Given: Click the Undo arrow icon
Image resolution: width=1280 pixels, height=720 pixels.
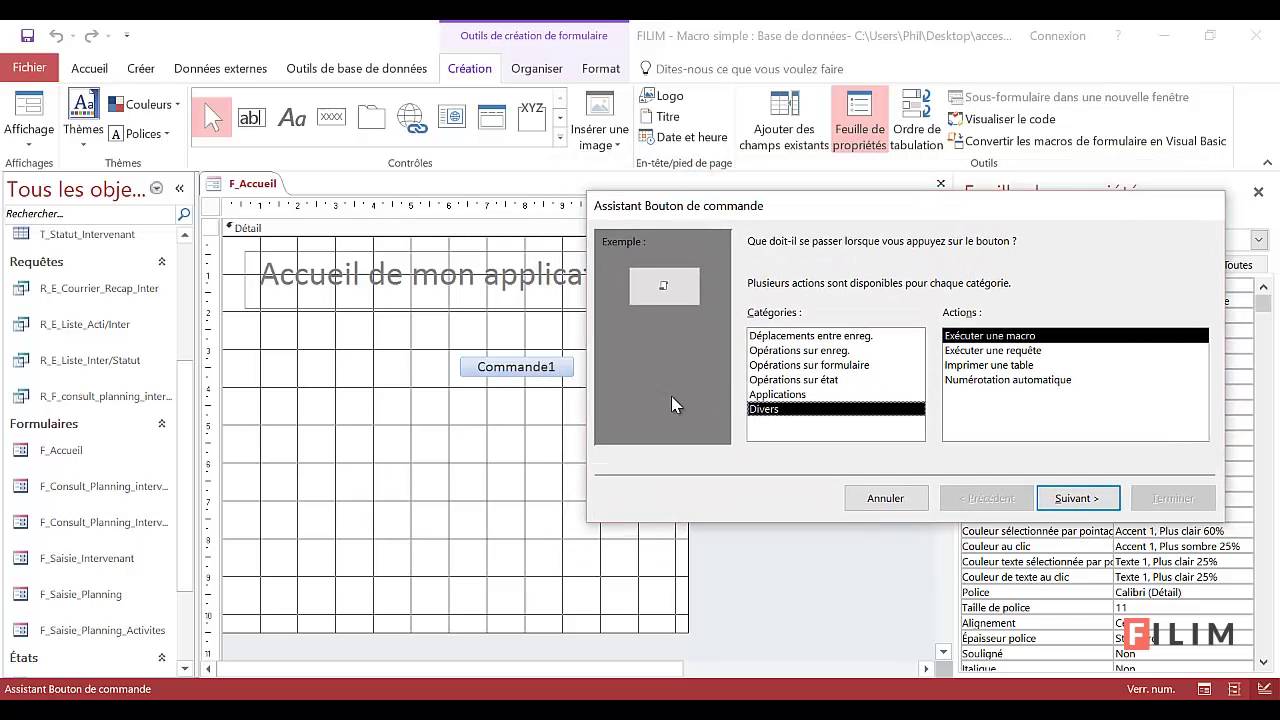Looking at the screenshot, I should [x=56, y=36].
